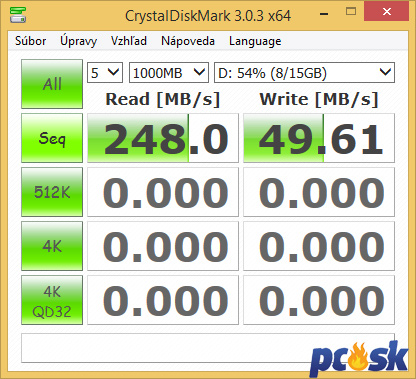This screenshot has height=379, width=416.
Task: Click the 4K QD32 write result field
Action: pyautogui.click(x=319, y=300)
